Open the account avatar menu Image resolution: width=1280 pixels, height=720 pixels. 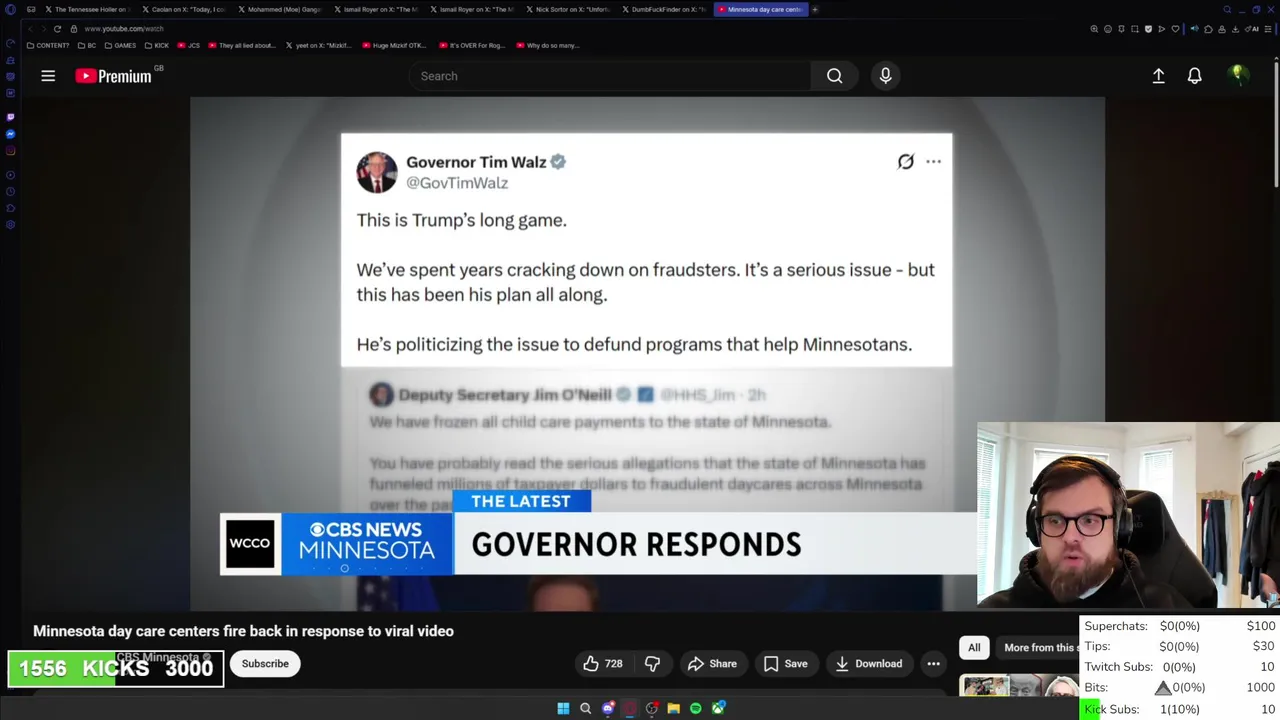(x=1238, y=76)
